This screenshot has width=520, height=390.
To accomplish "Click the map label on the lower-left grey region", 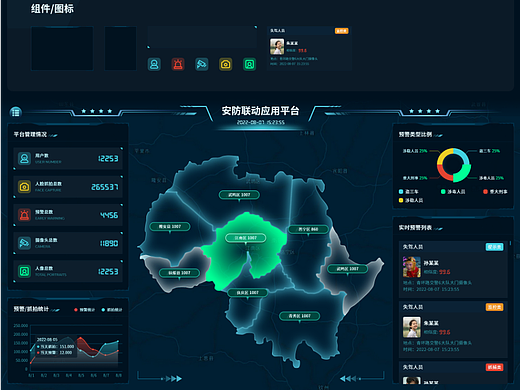I will pyautogui.click(x=179, y=273).
